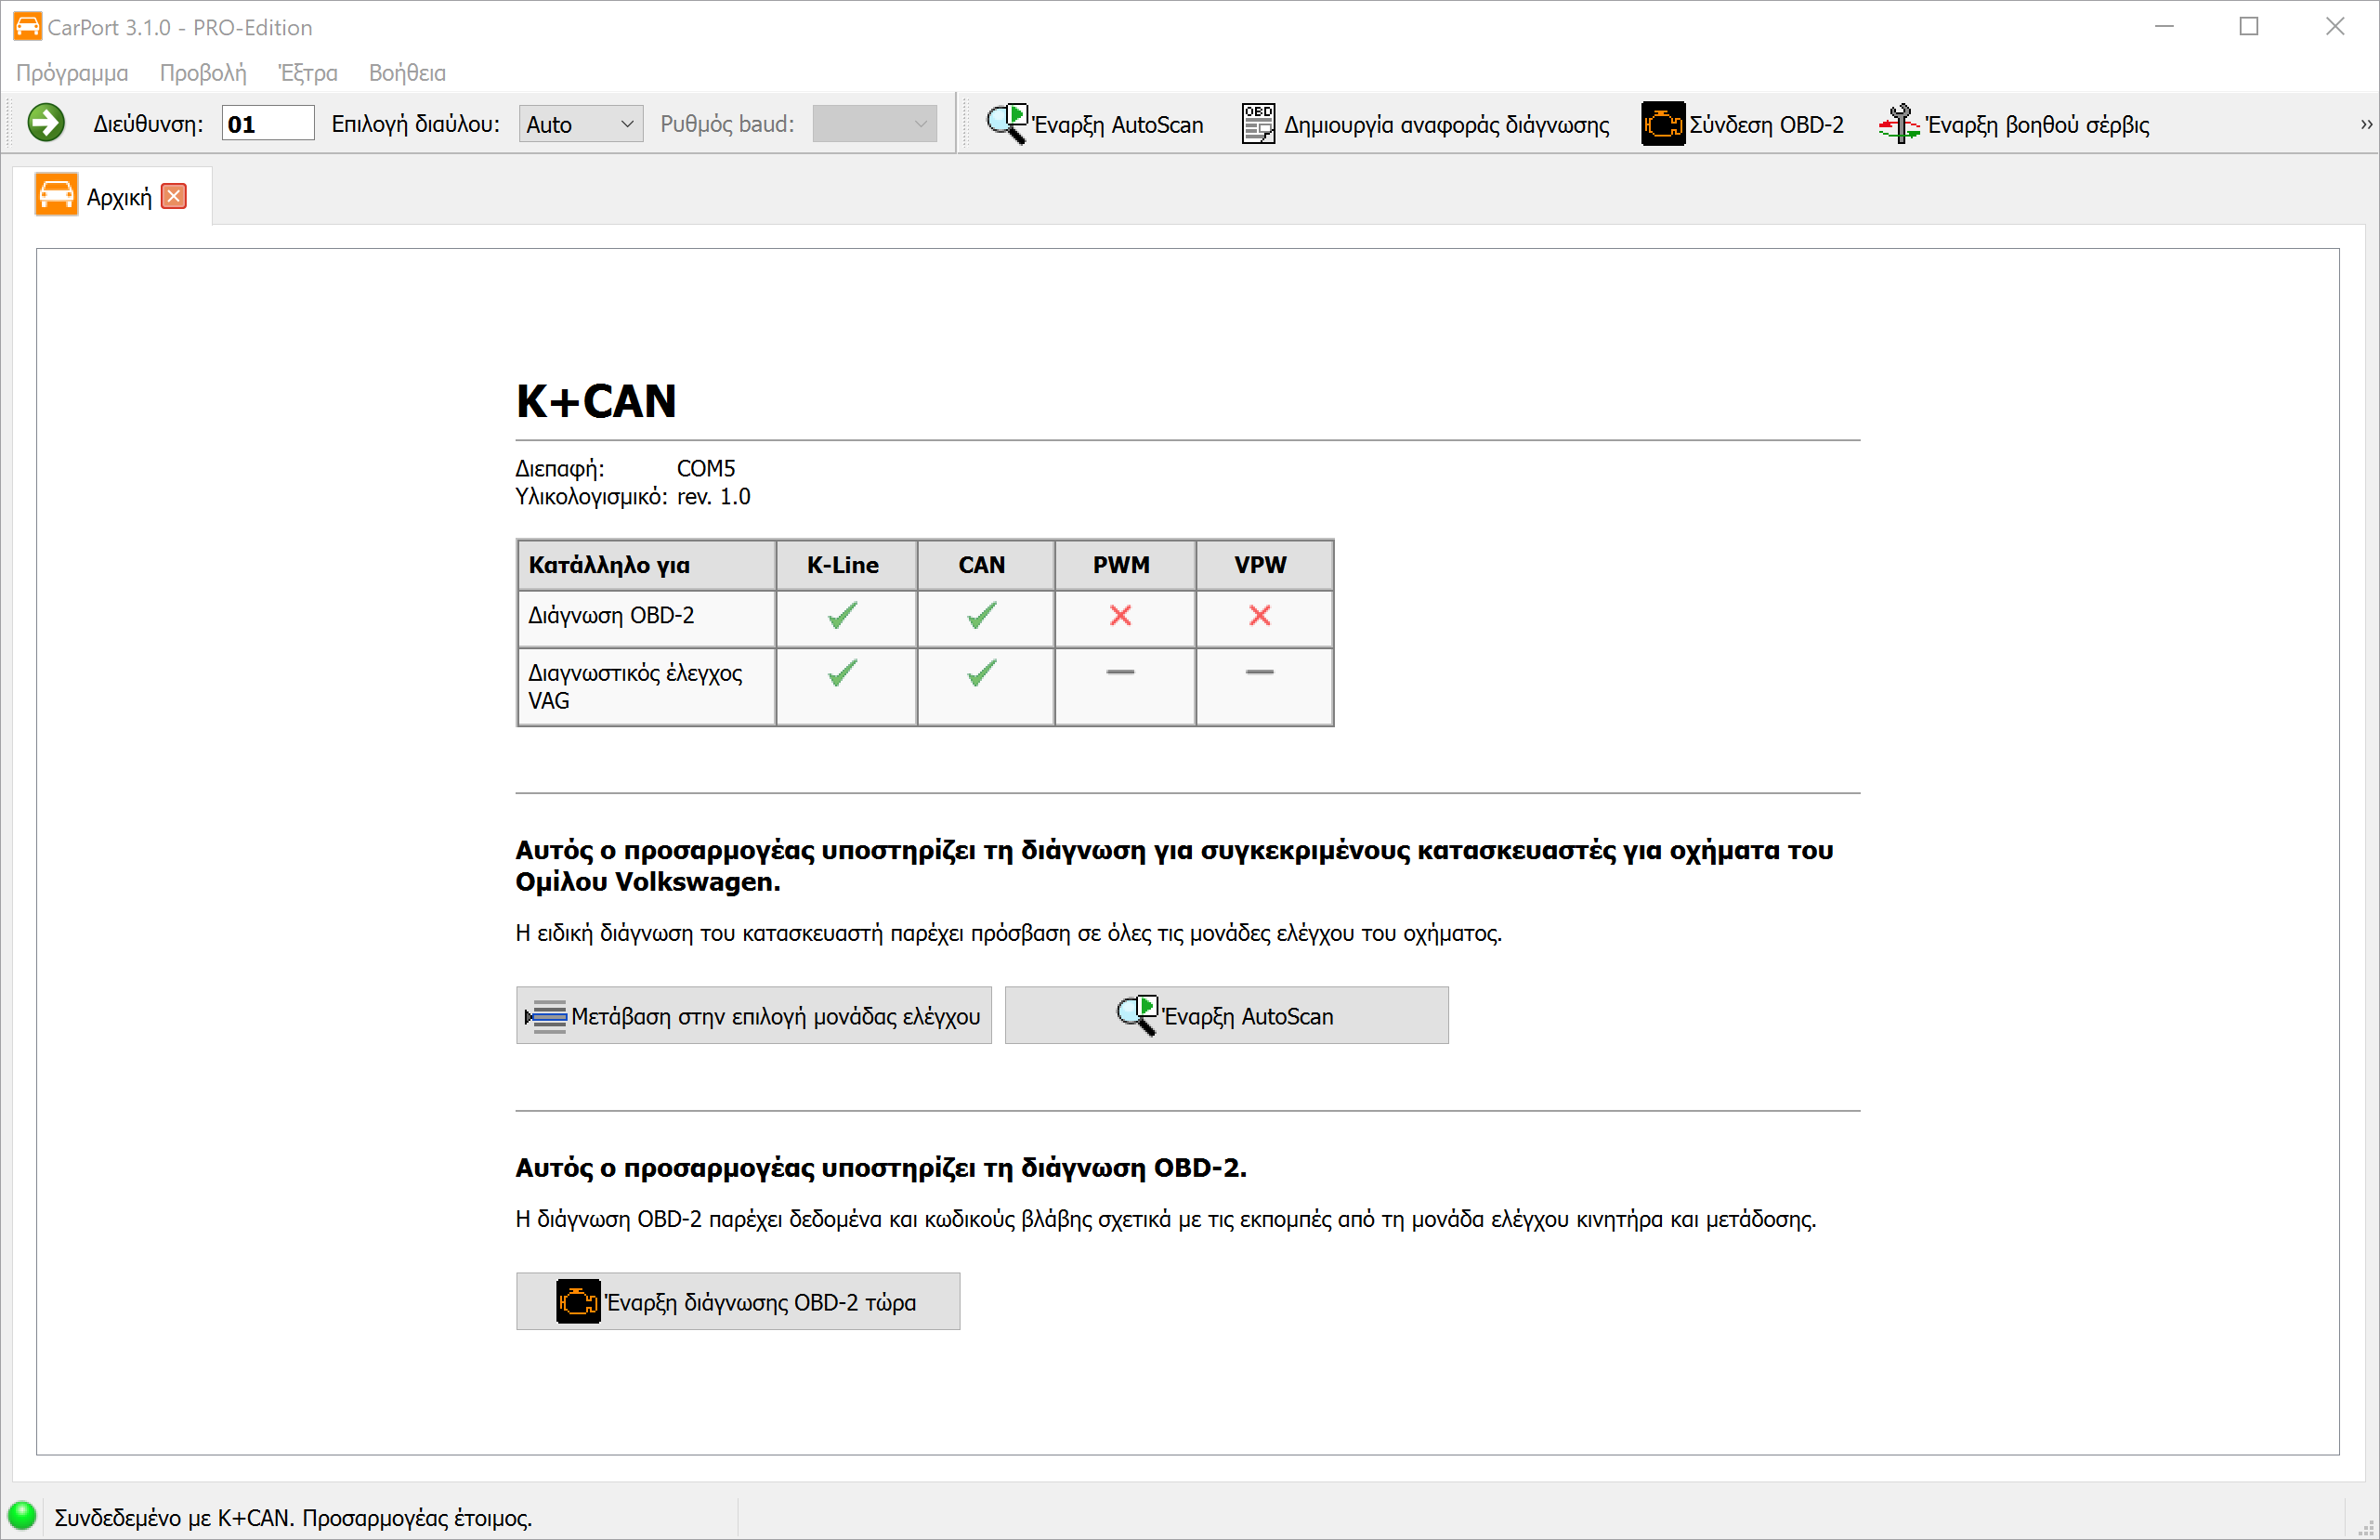
Task: Click Έναρξη βοηθού σέρβις wrench icon
Action: [1898, 123]
